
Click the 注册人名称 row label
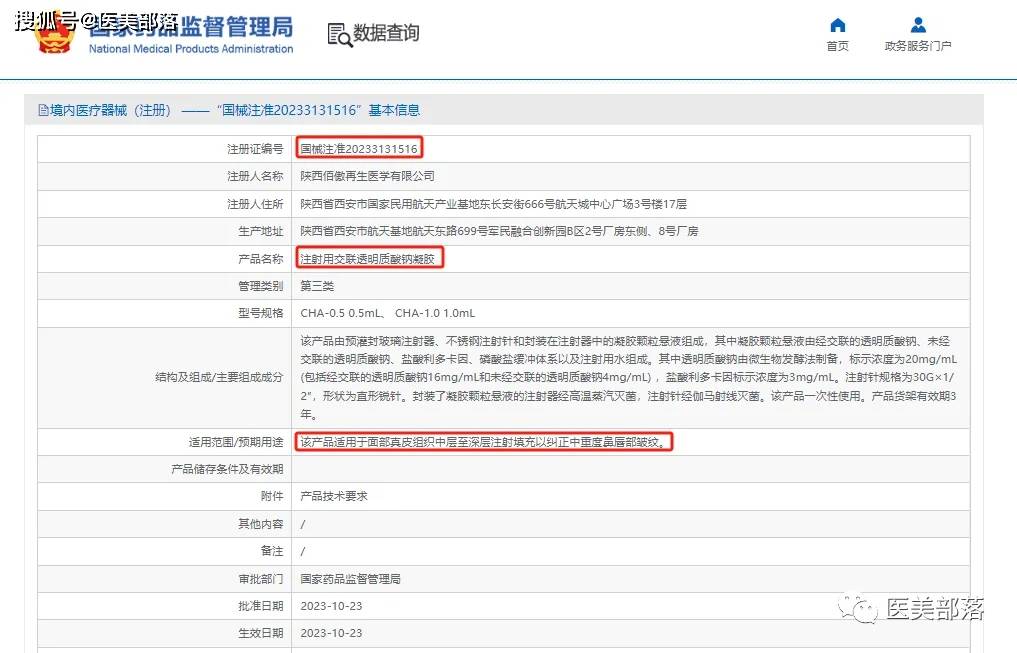coord(255,176)
